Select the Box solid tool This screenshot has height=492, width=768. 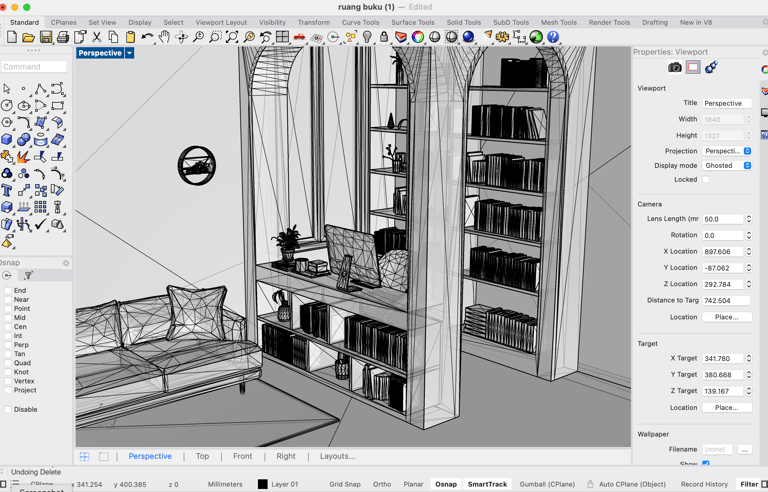click(x=7, y=140)
